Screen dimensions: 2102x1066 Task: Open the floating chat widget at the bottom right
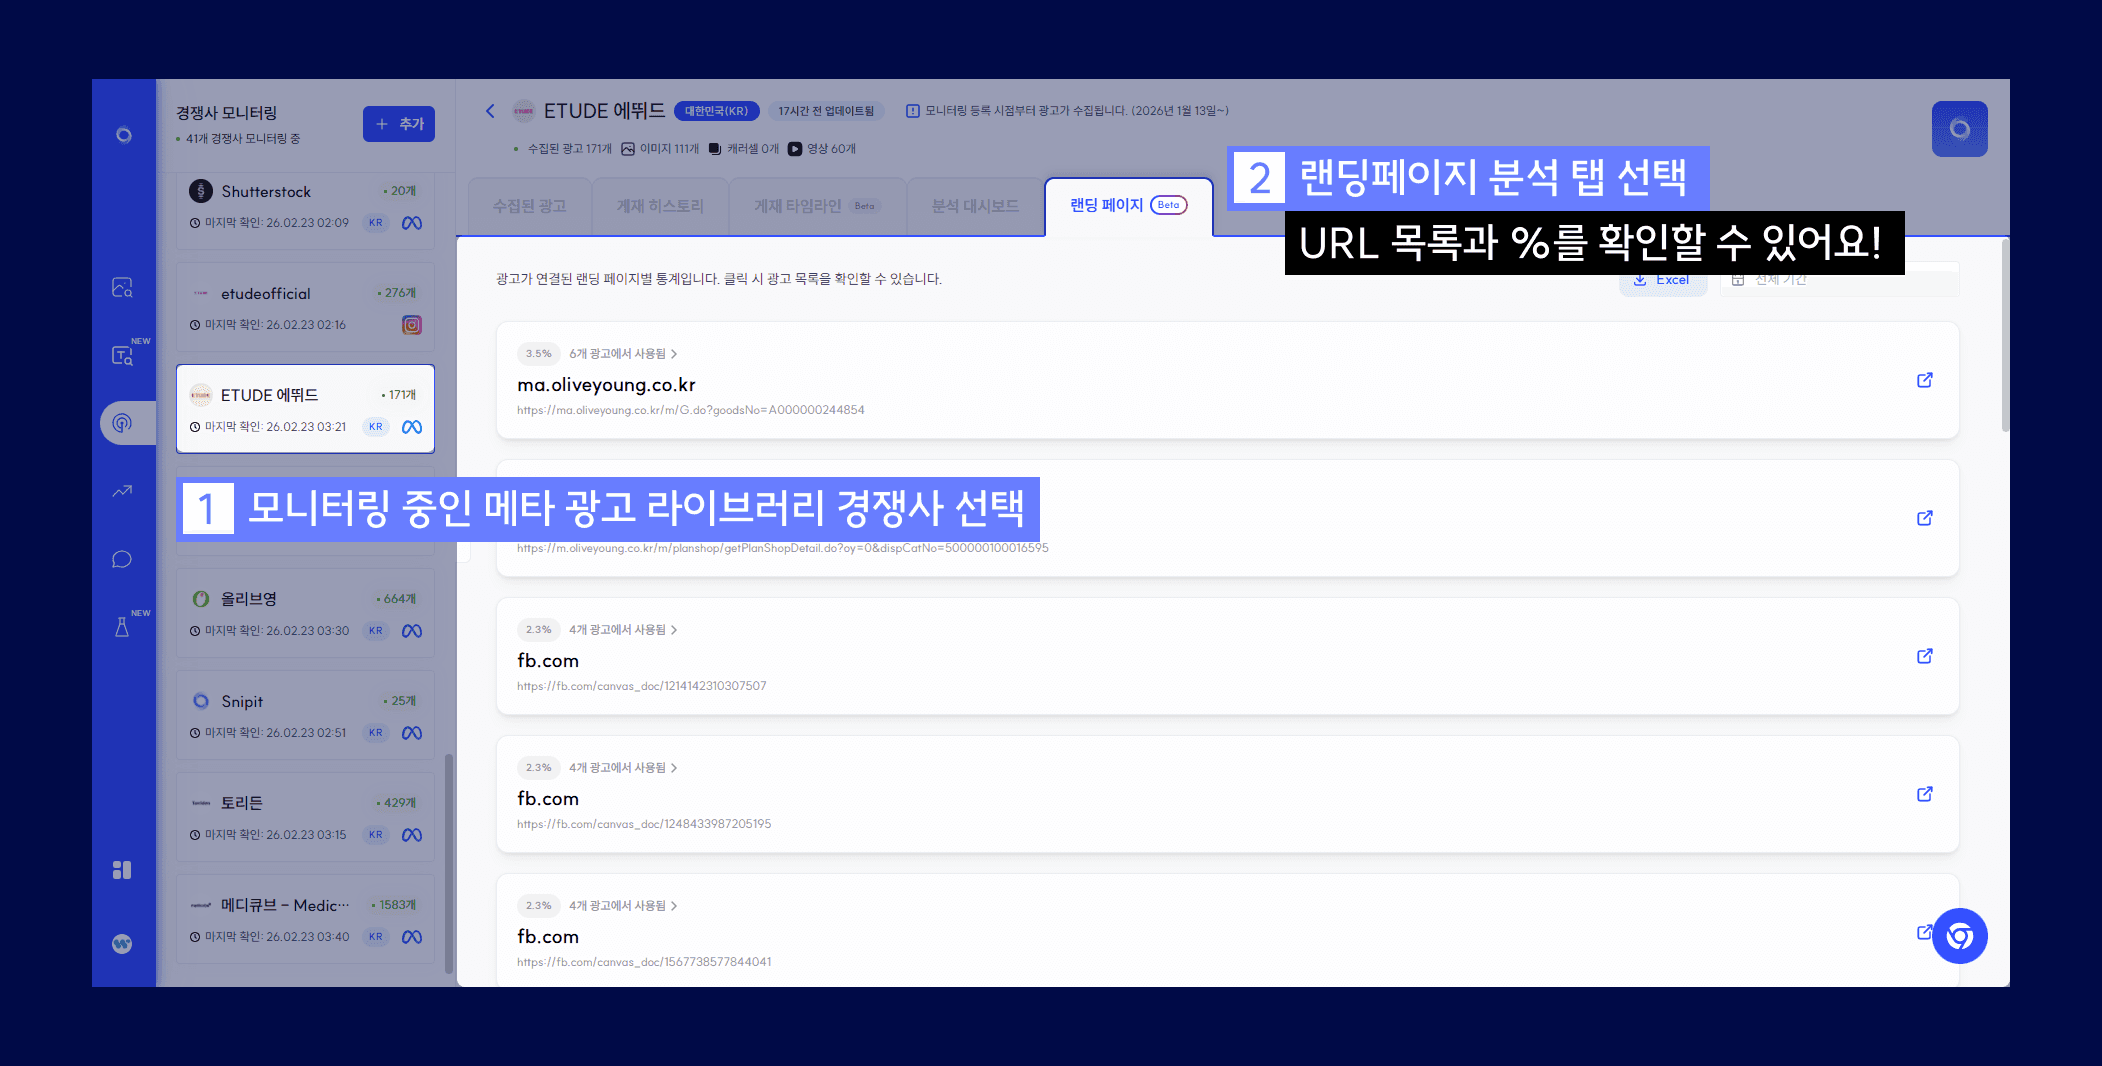click(1959, 936)
